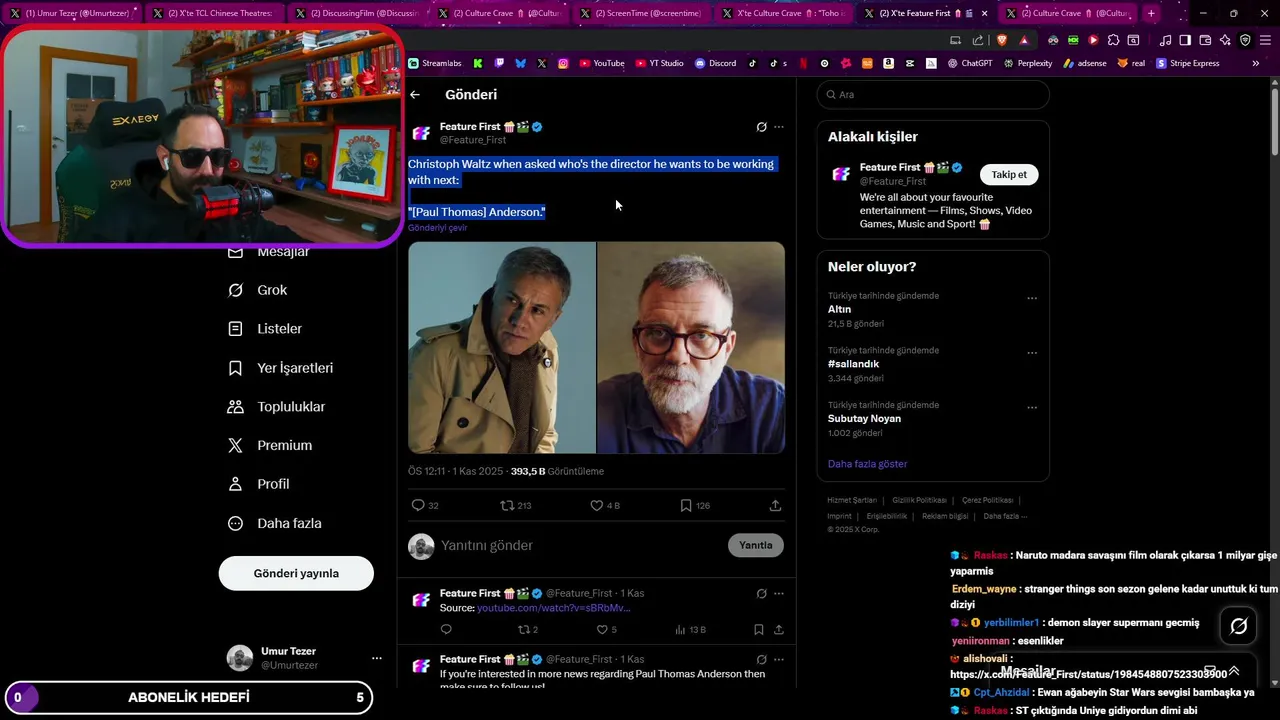1280x720 pixels.
Task: Open Premium in the sidebar
Action: pos(269,446)
